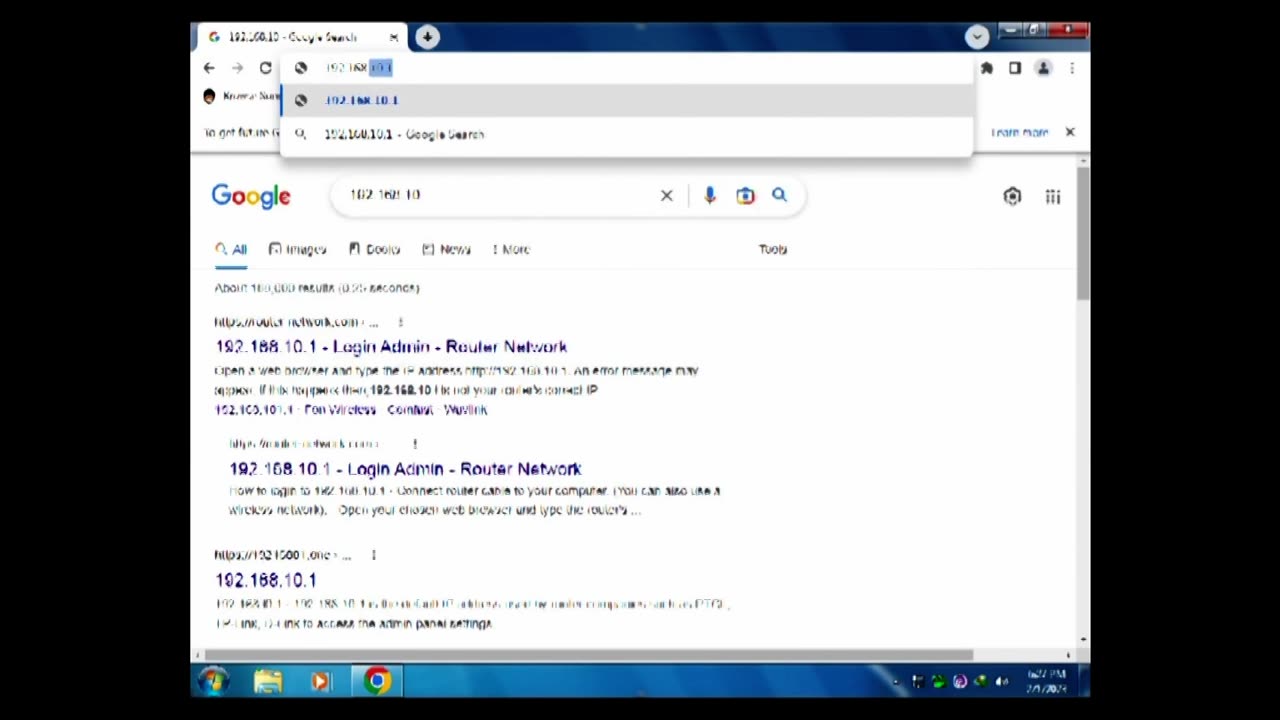Open the plain 192.168.10.1 result title
Screen dimensions: 1280x720
266,580
